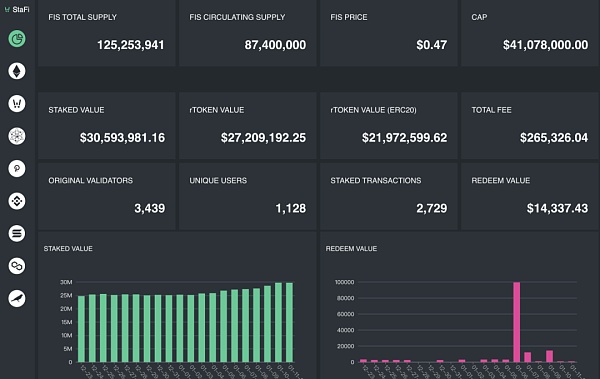
Task: Select the Cosmos atom icon in sidebar
Action: pyautogui.click(x=17, y=136)
